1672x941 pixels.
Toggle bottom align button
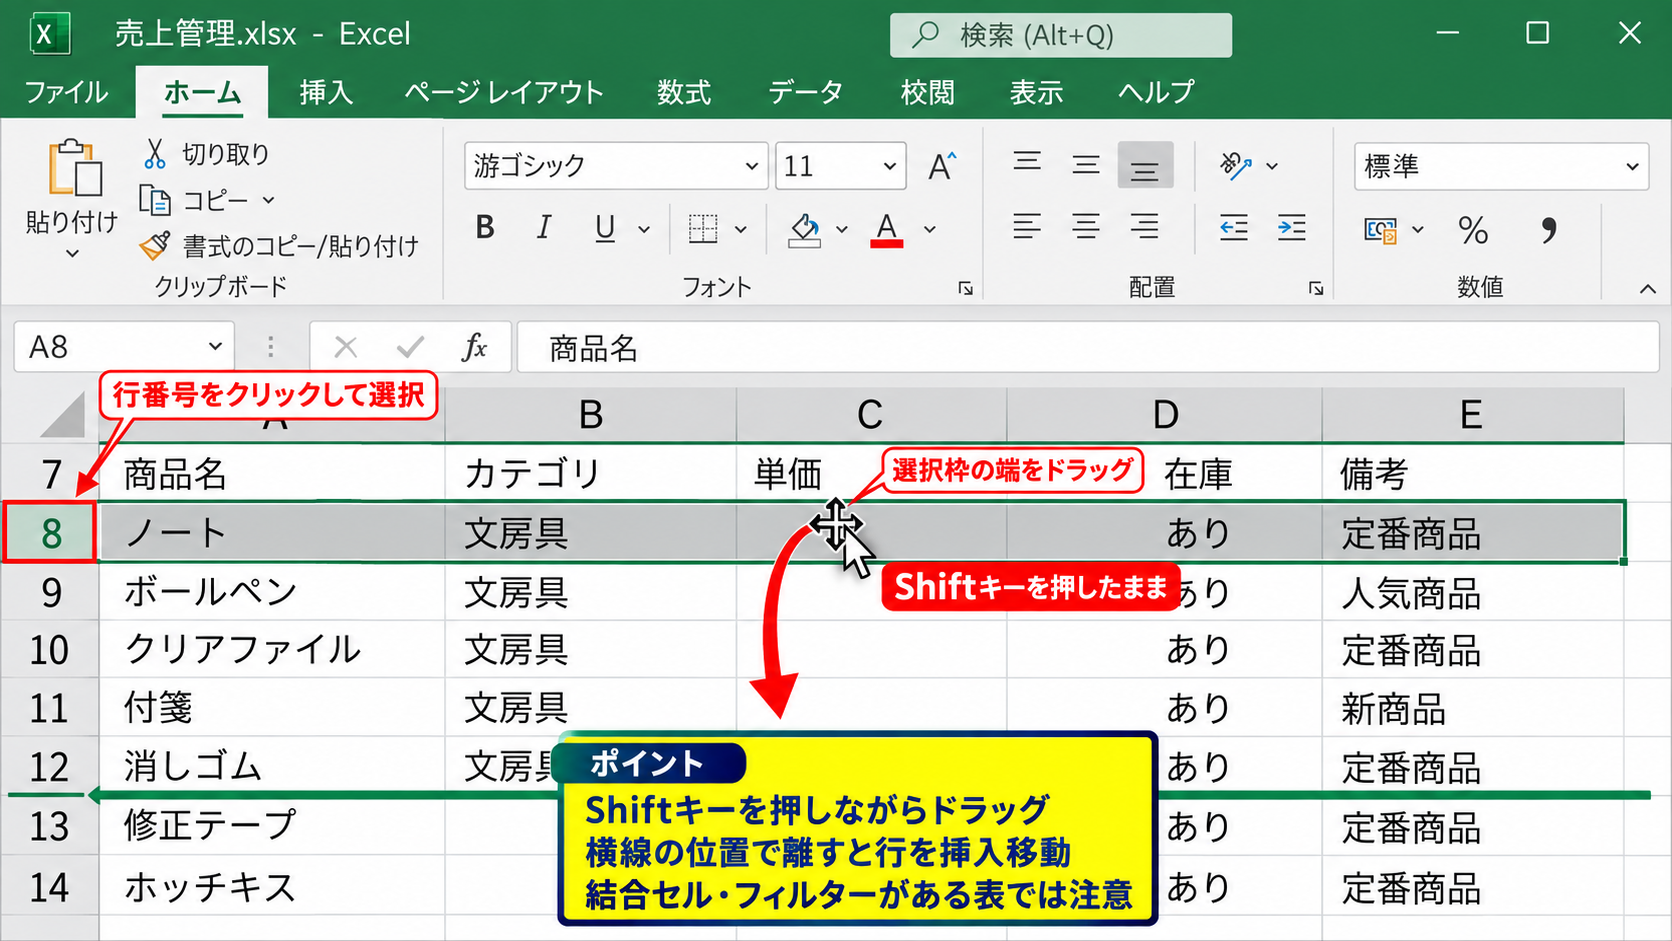[1145, 165]
